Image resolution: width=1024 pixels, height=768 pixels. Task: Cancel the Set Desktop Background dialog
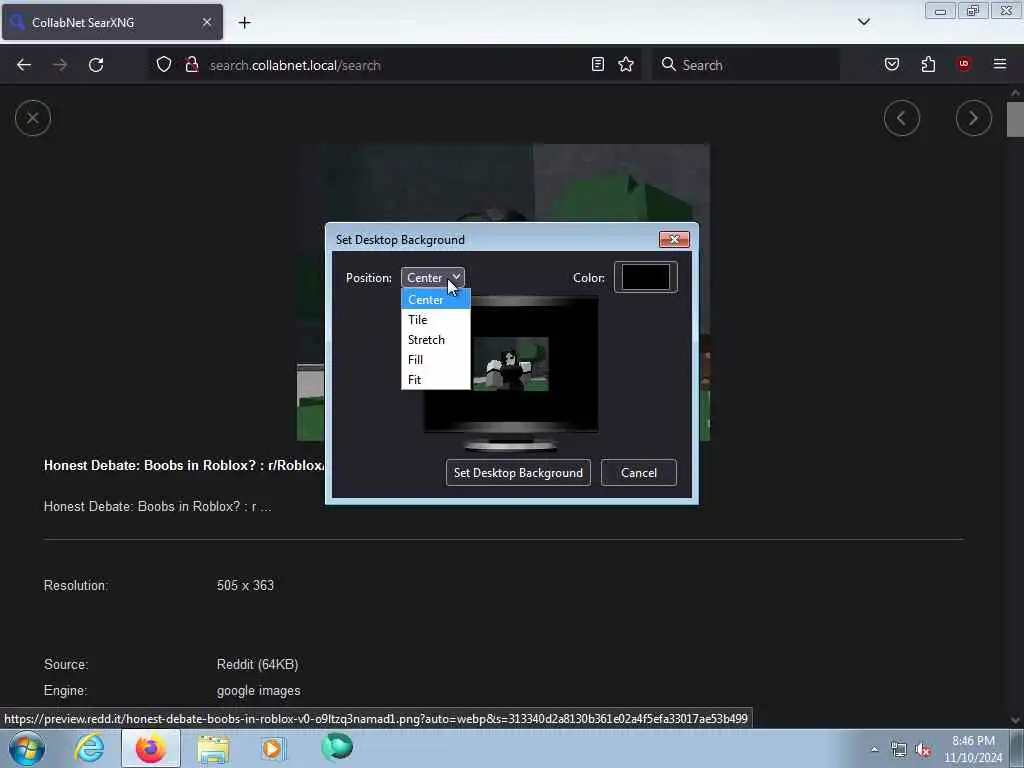pos(639,473)
